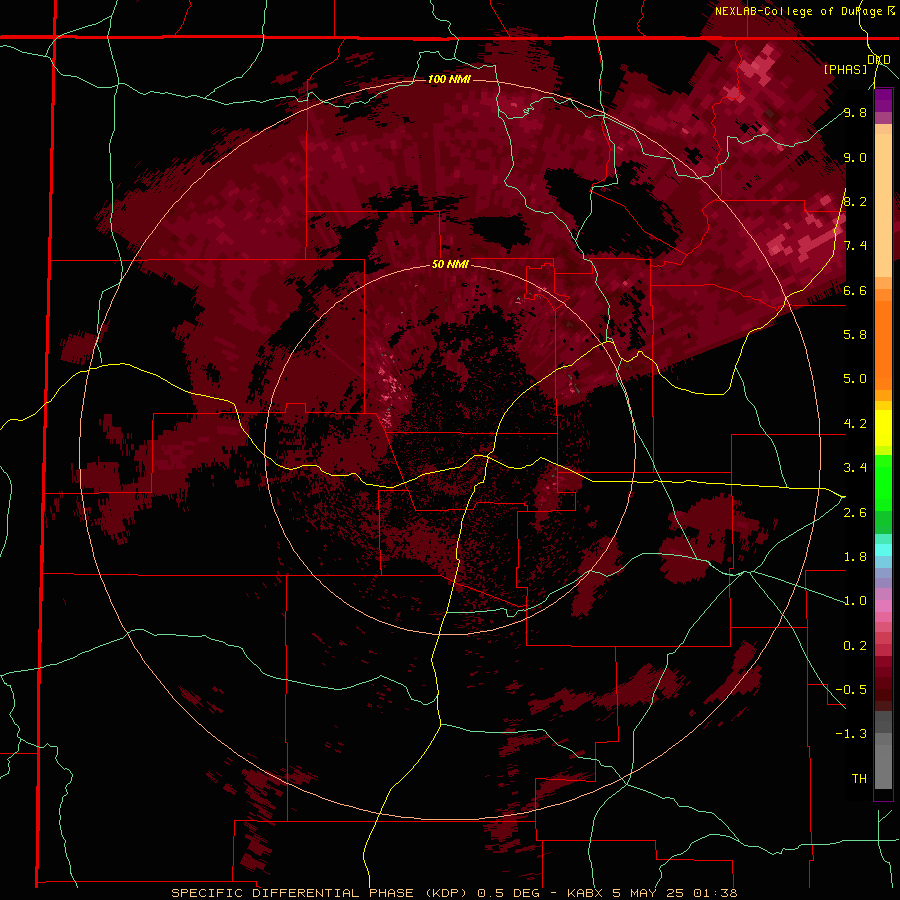This screenshot has width=900, height=900.
Task: Click the green band of the color scale
Action: tap(883, 482)
